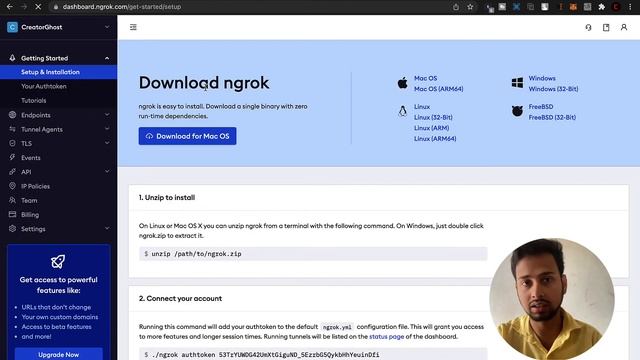Click Tunnel Agents icon

pos(12,129)
